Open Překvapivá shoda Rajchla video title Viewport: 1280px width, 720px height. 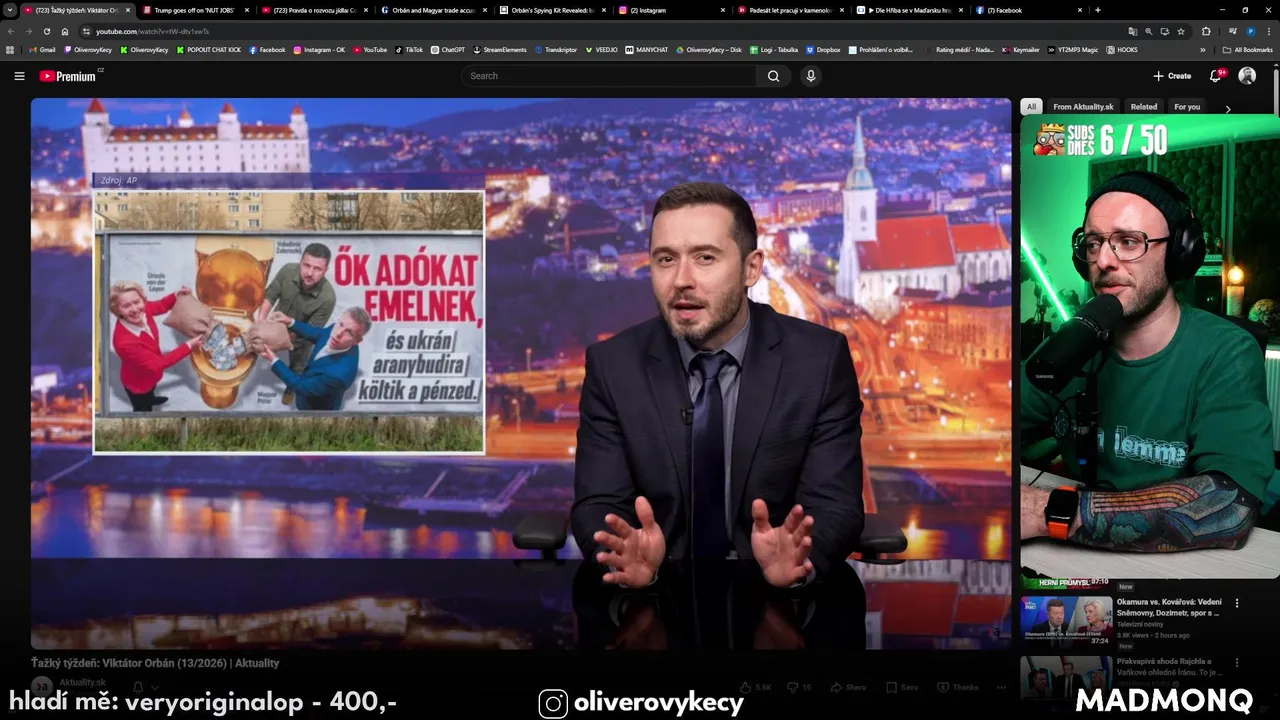coord(1168,667)
